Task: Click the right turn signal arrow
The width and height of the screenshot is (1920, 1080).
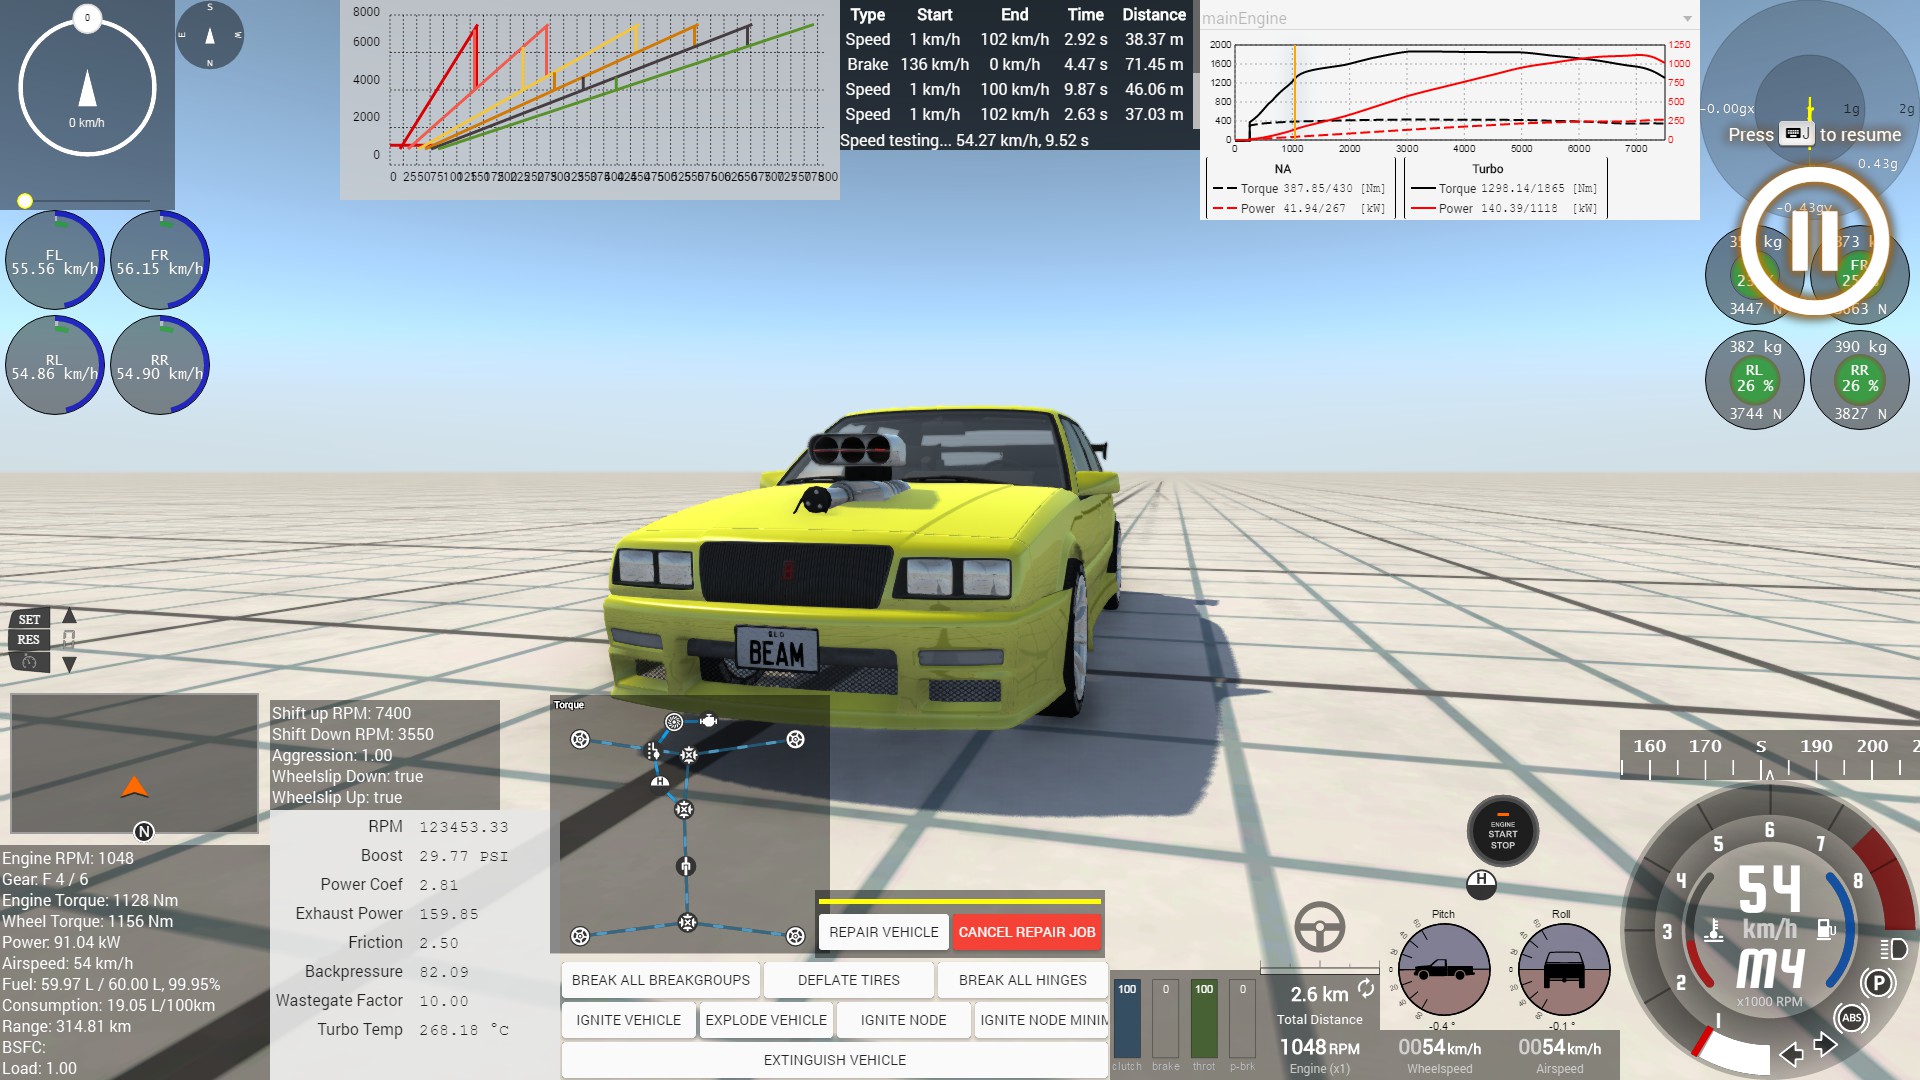Action: pyautogui.click(x=1825, y=1045)
